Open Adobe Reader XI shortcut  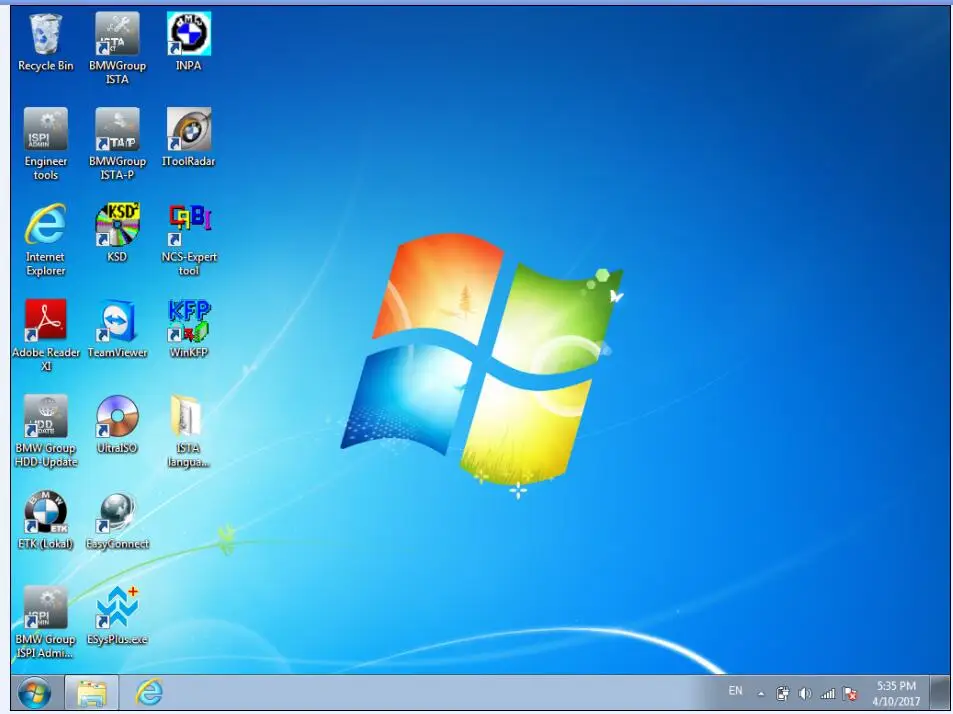pyautogui.click(x=46, y=335)
